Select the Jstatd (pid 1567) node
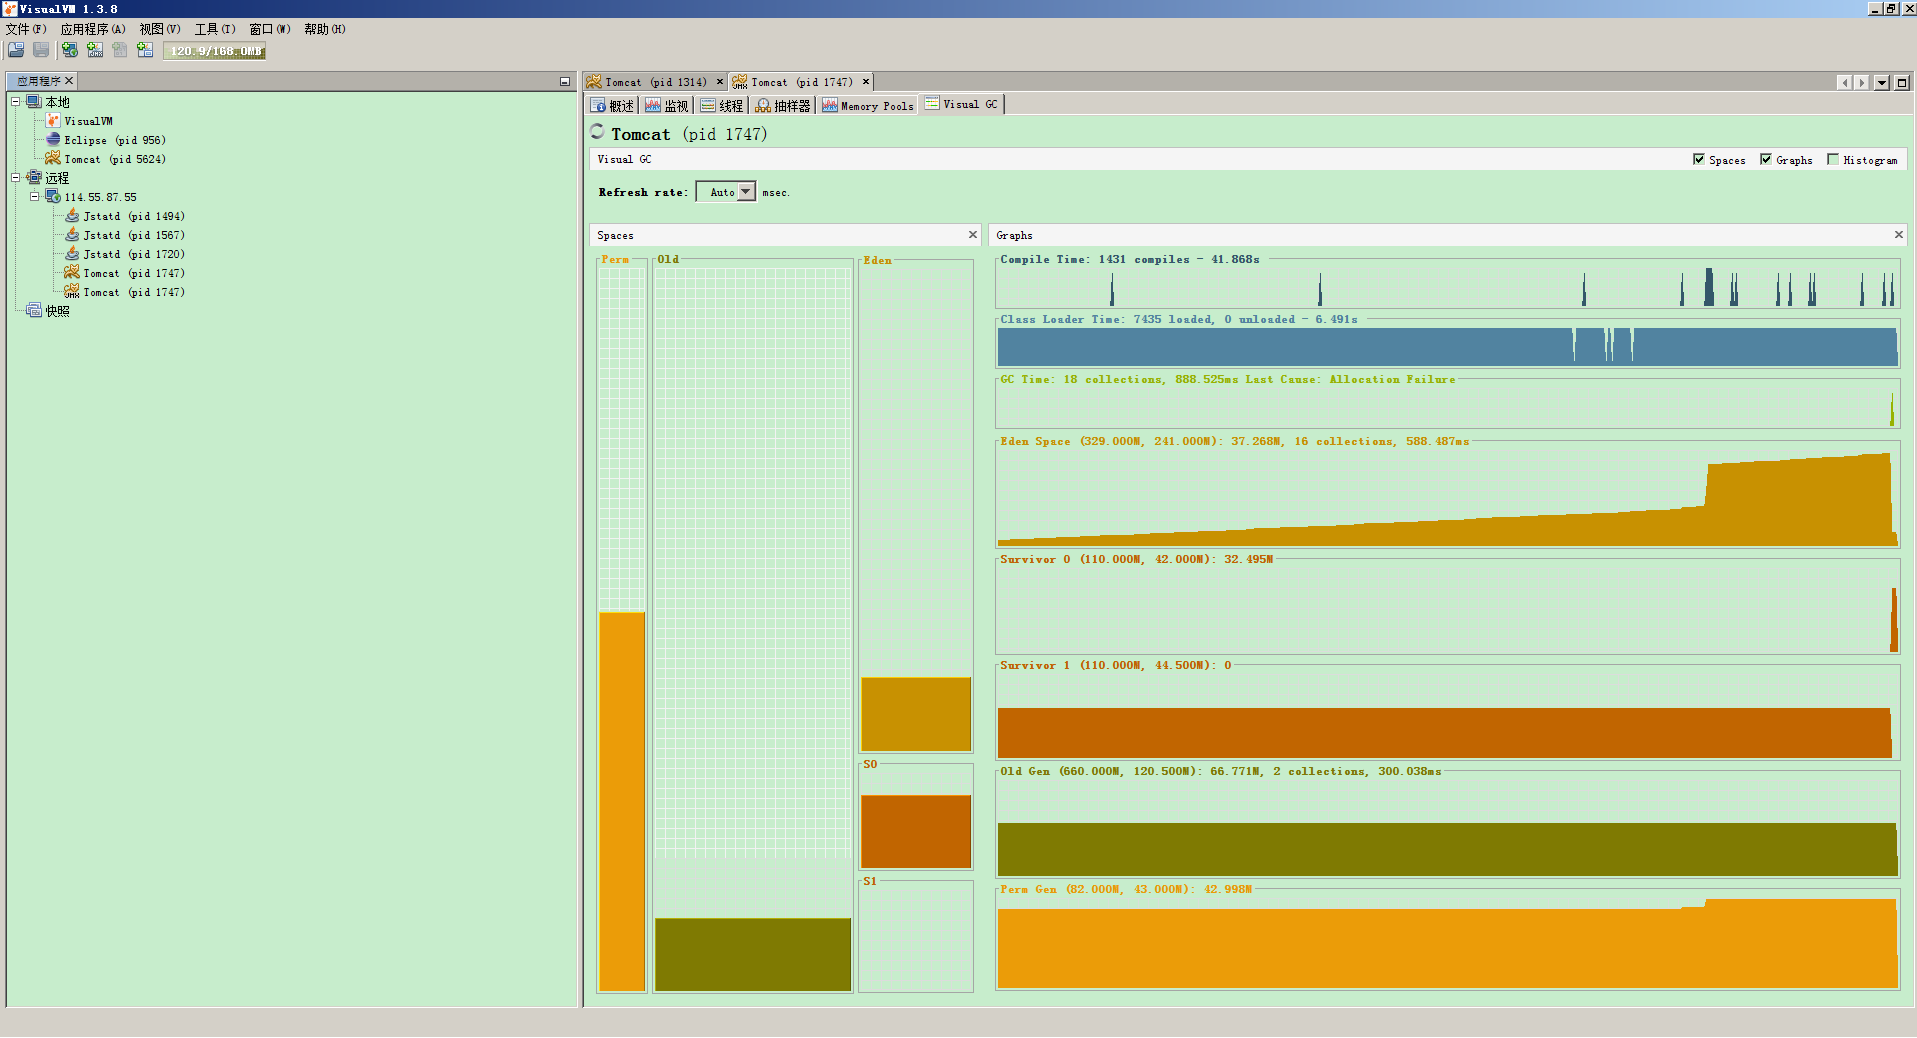Image resolution: width=1917 pixels, height=1038 pixels. (125, 235)
